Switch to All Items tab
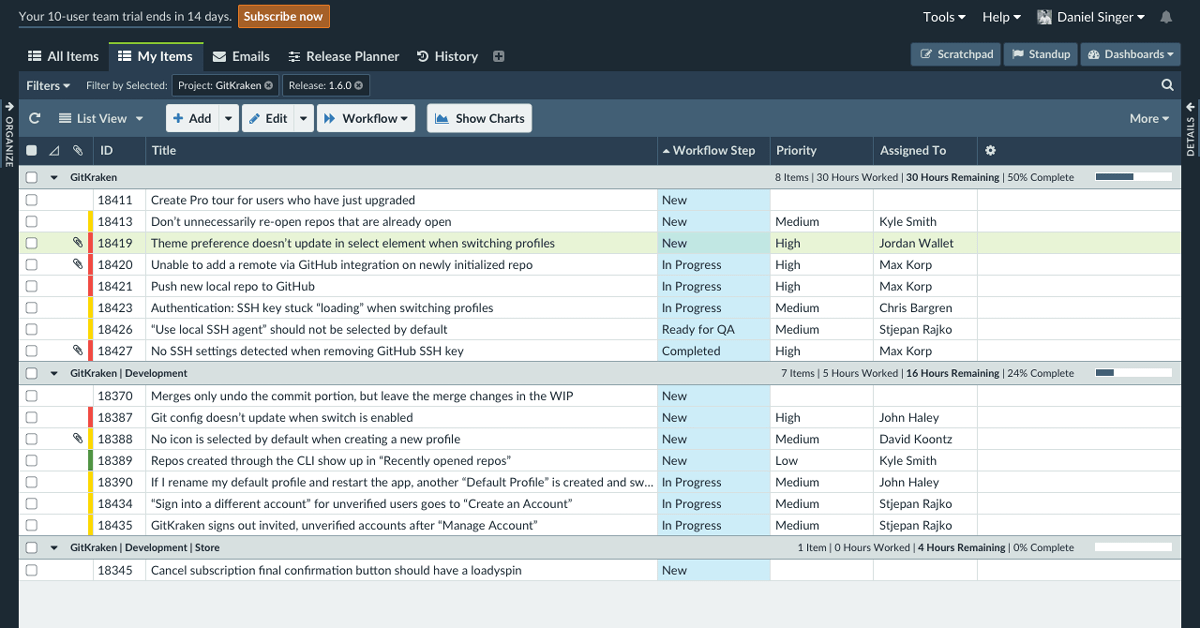This screenshot has width=1200, height=628. click(63, 57)
